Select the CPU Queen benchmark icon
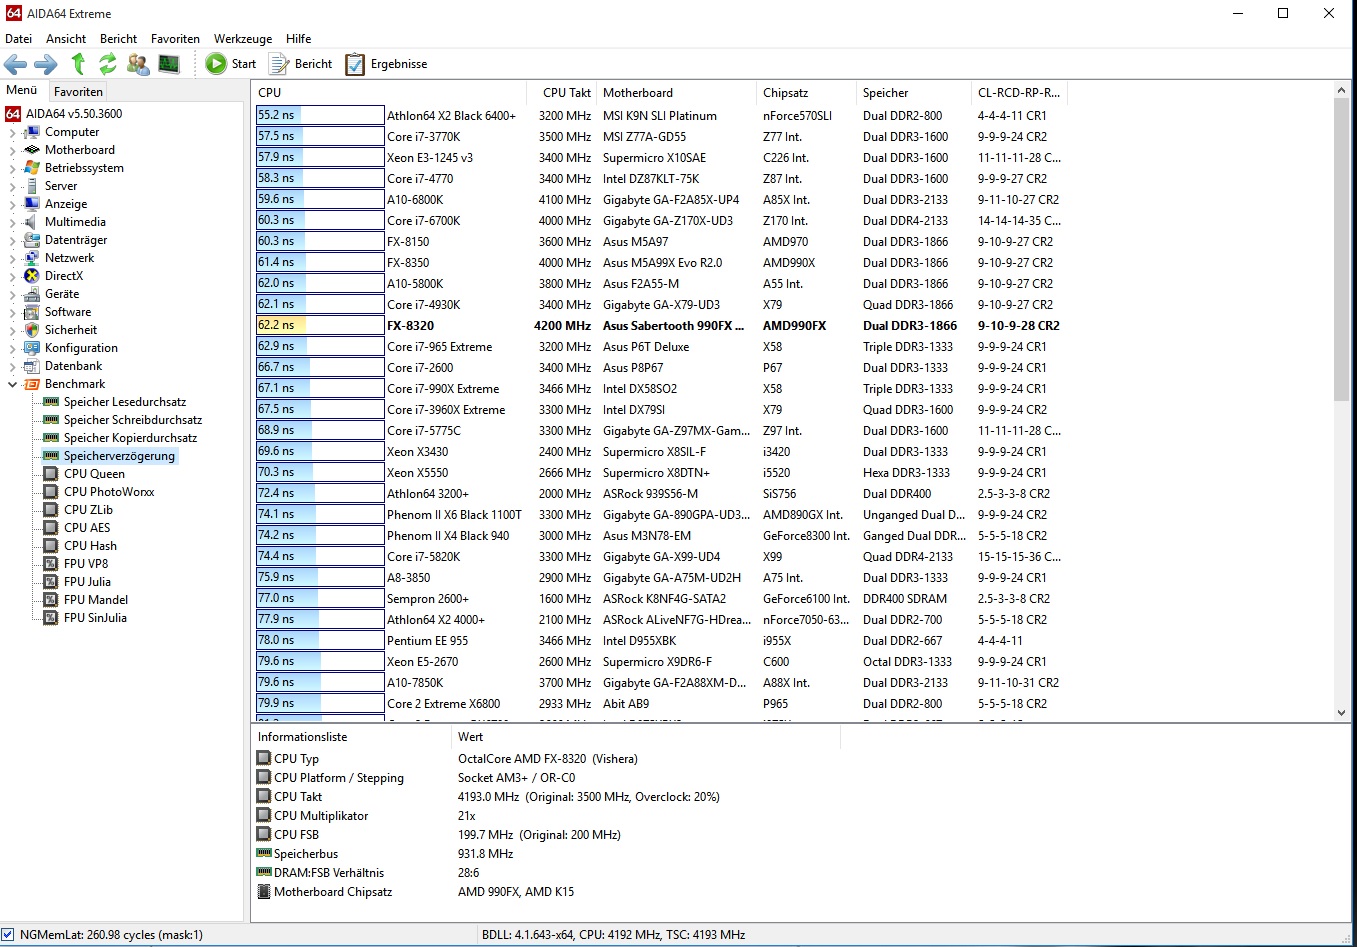This screenshot has width=1357, height=947. [51, 474]
